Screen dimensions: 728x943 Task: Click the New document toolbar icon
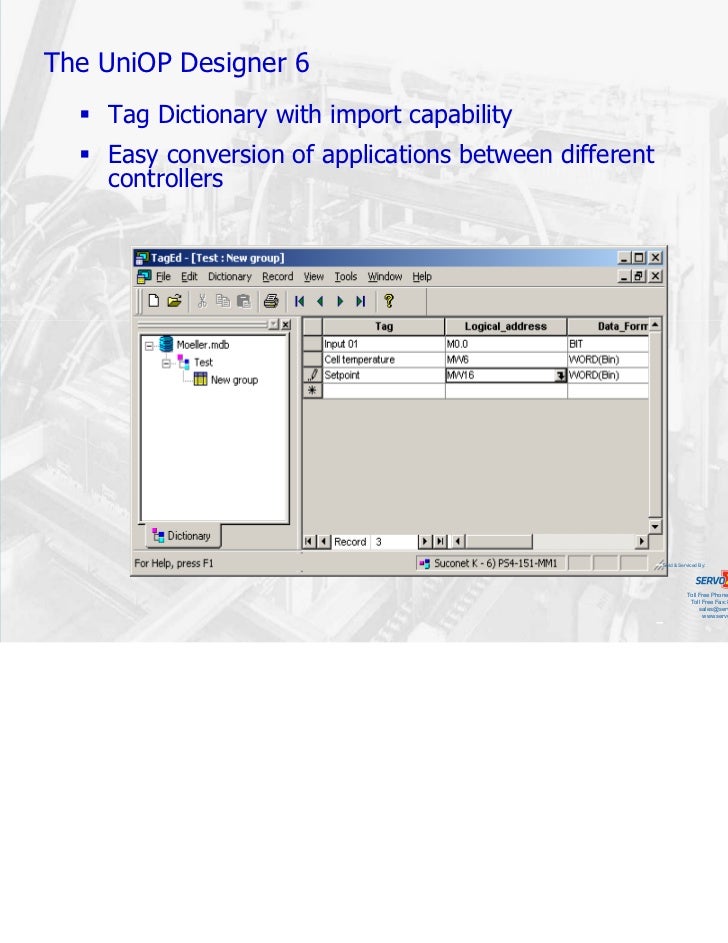pos(153,301)
